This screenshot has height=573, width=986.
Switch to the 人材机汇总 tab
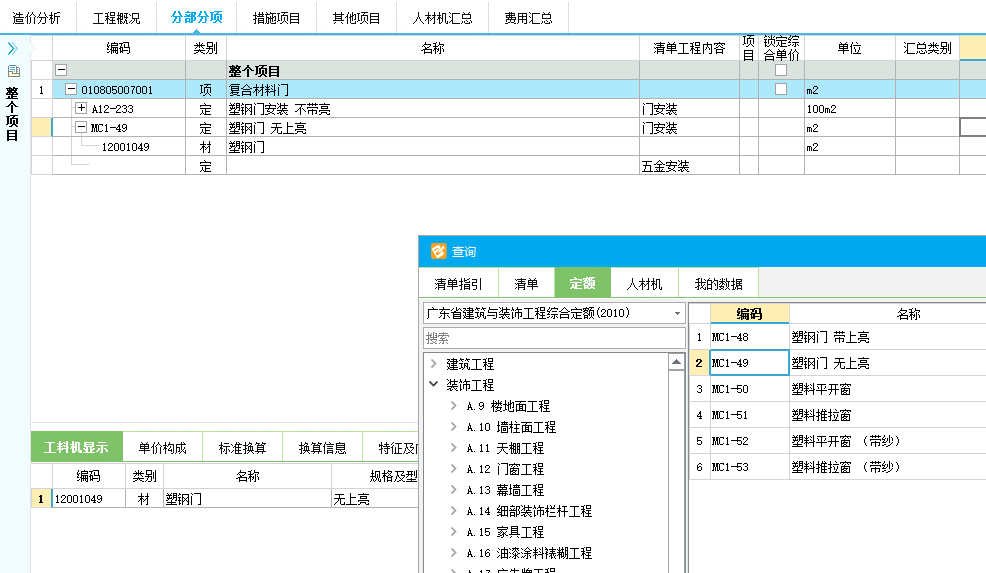[x=442, y=18]
